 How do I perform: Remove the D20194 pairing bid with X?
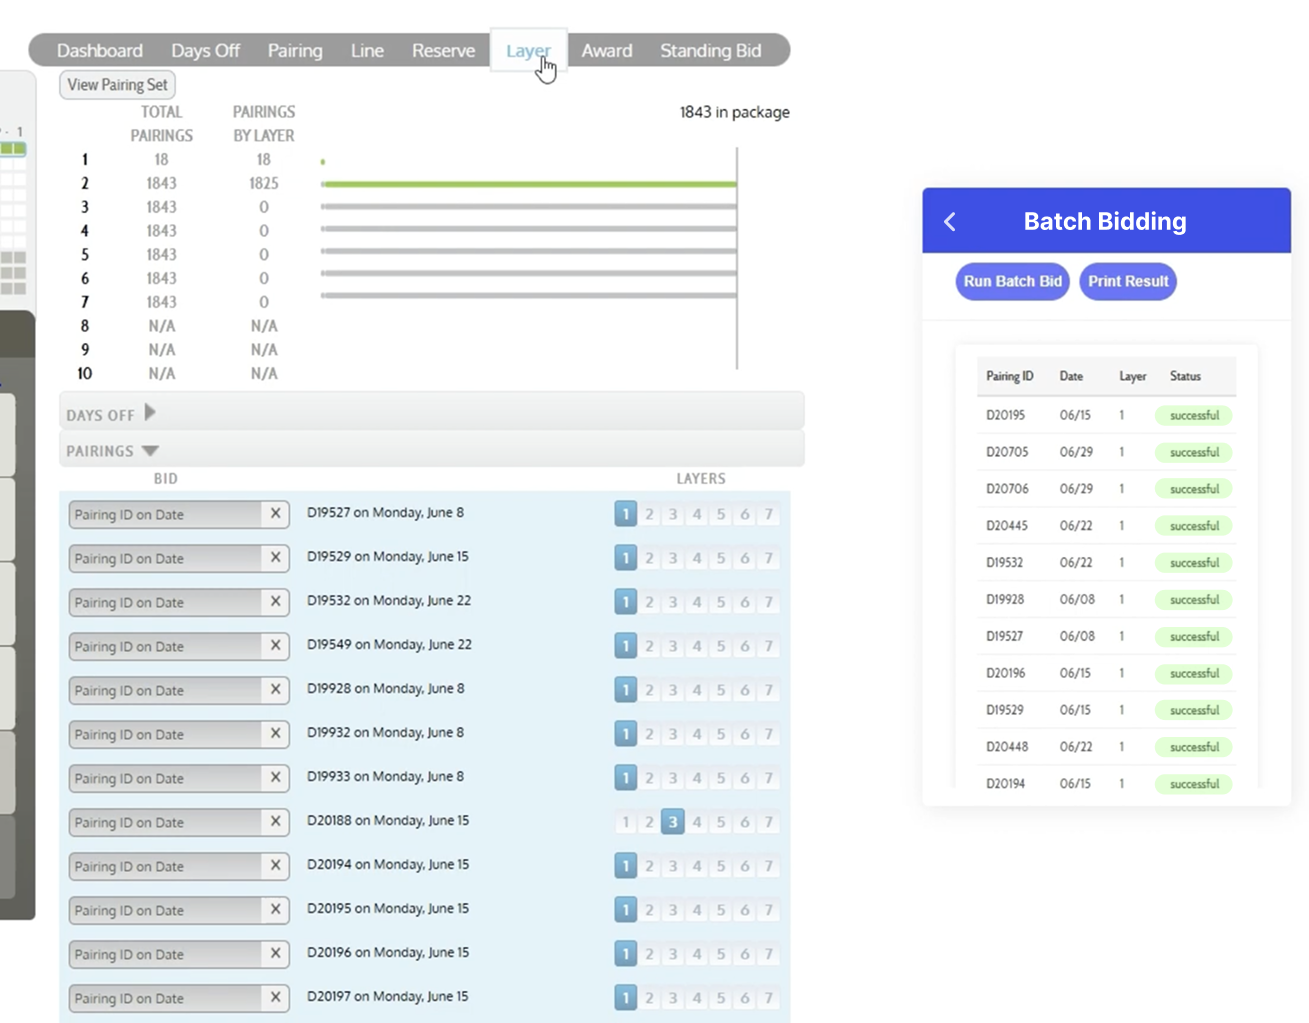point(275,866)
